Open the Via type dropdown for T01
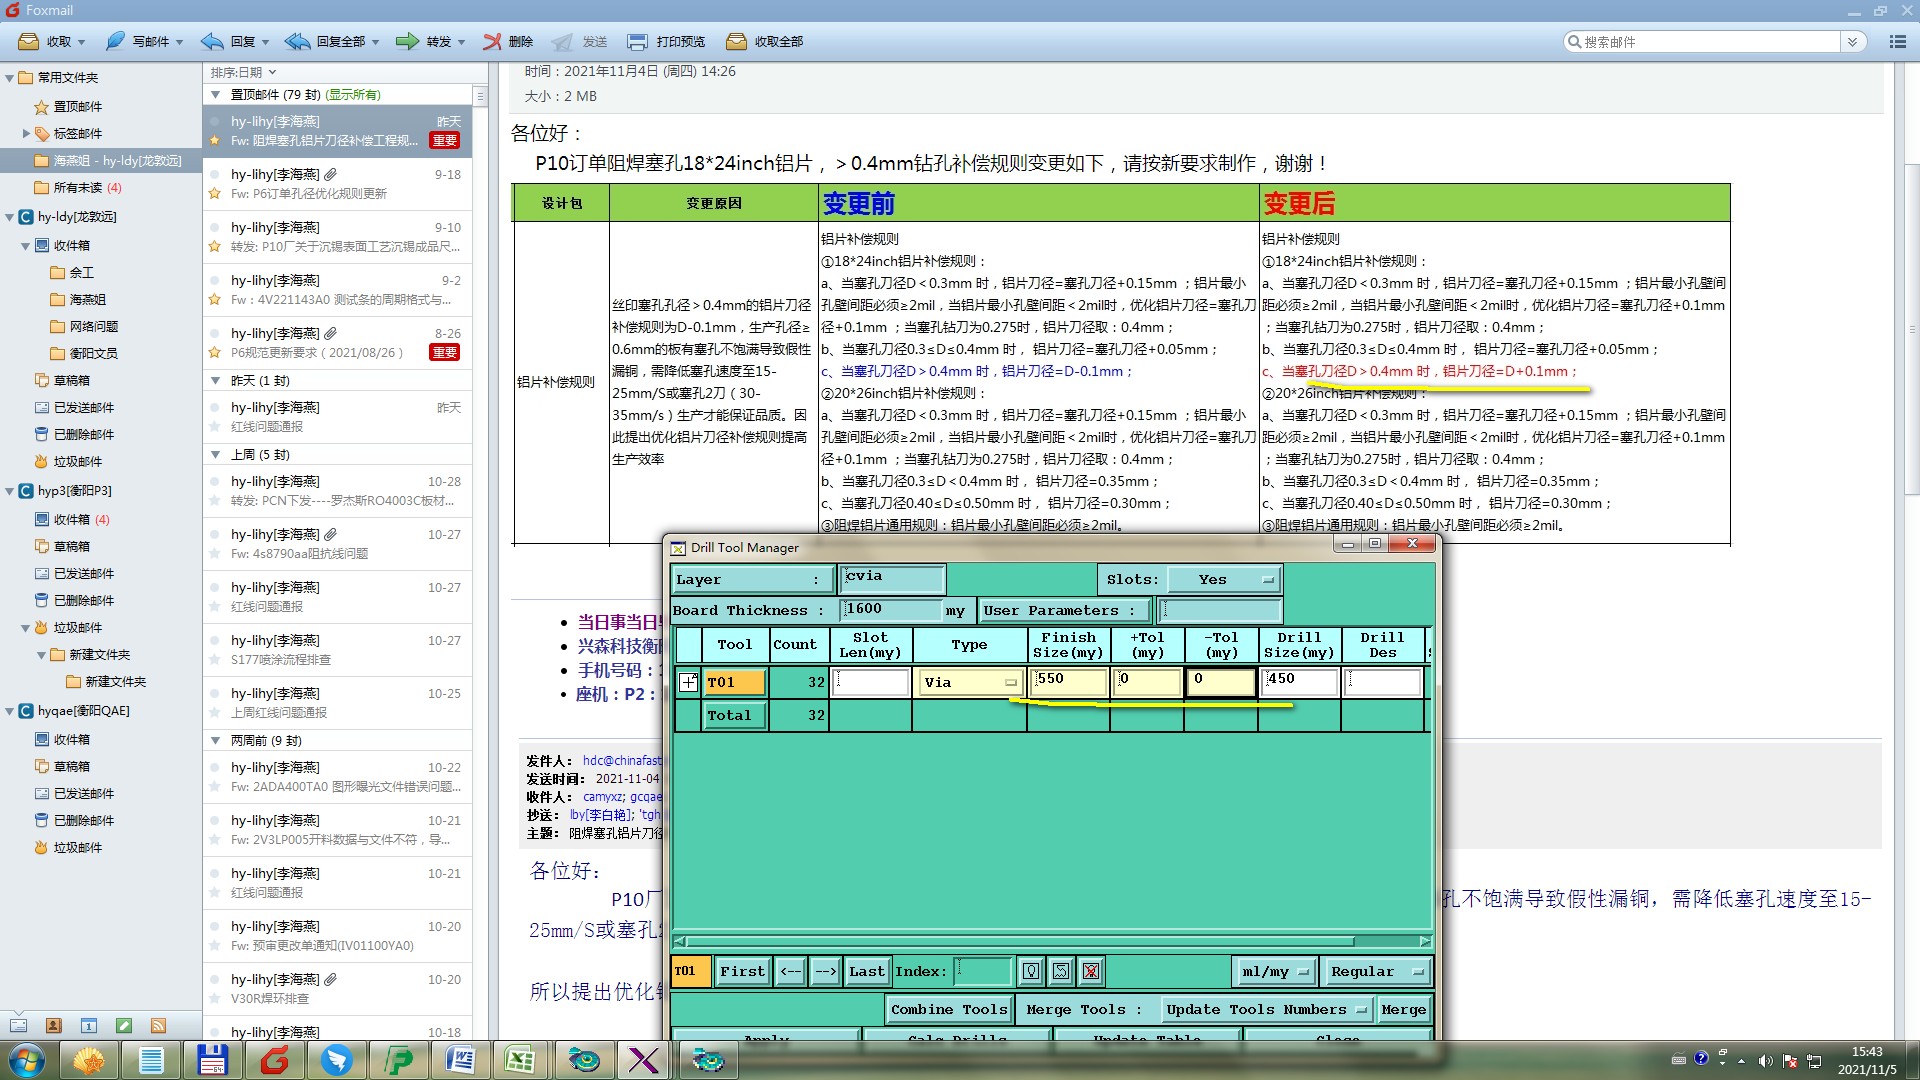1920x1080 pixels. coord(968,682)
